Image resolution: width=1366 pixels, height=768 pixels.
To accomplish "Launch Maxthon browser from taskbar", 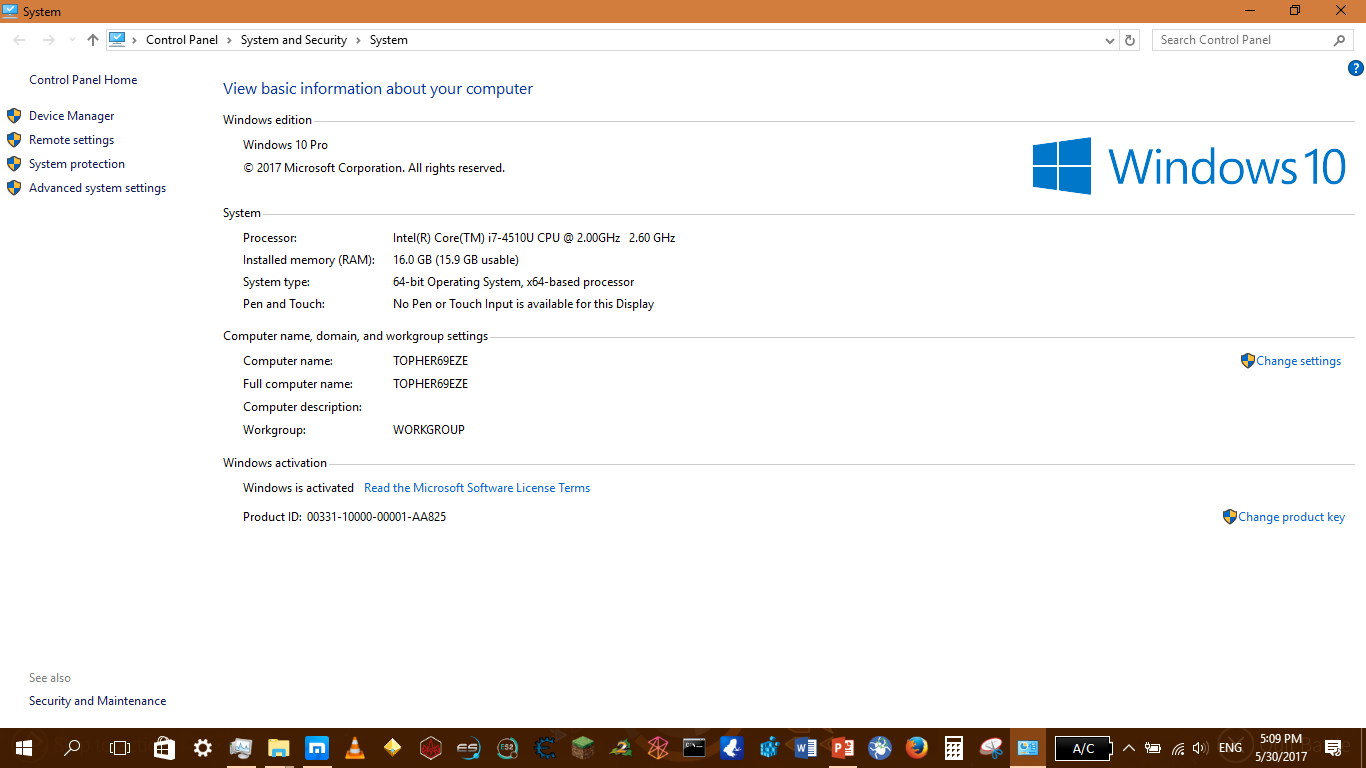I will [316, 748].
